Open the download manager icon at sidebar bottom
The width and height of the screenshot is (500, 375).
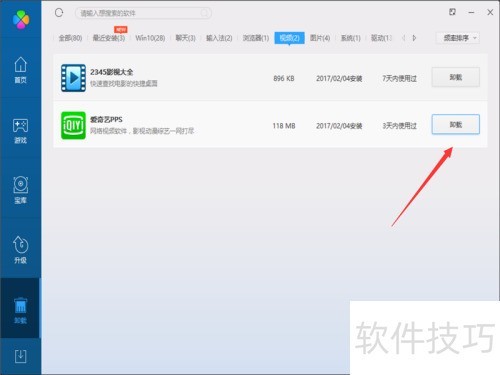click(x=20, y=356)
